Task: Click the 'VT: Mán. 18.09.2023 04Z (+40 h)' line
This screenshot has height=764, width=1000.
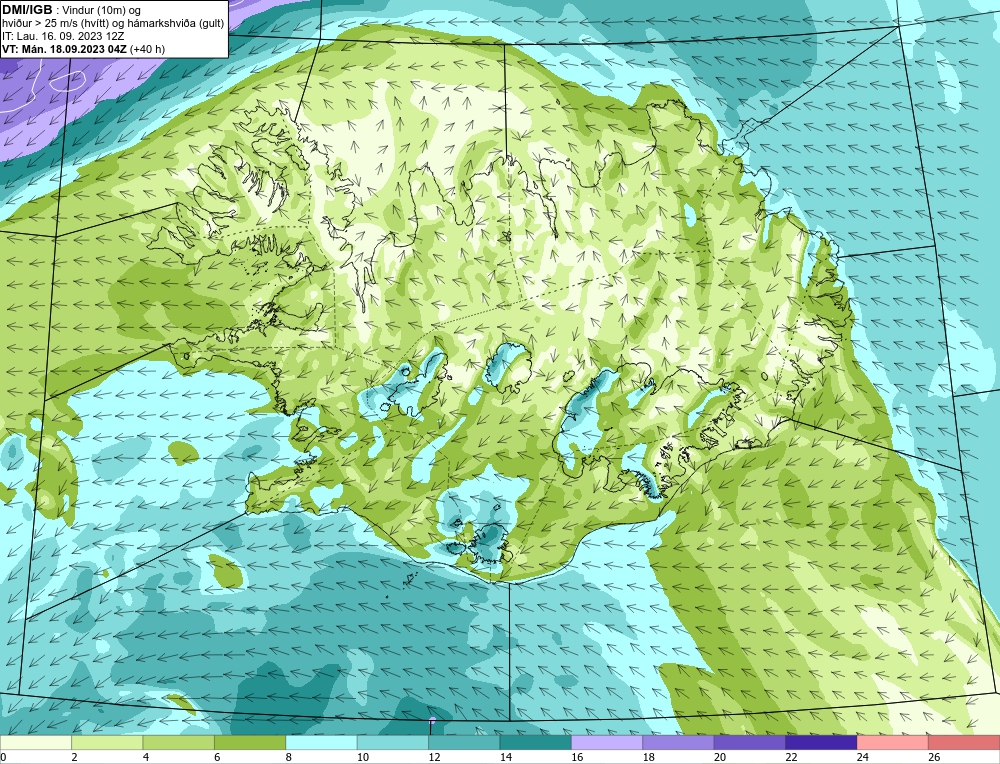Action: click(x=83, y=48)
